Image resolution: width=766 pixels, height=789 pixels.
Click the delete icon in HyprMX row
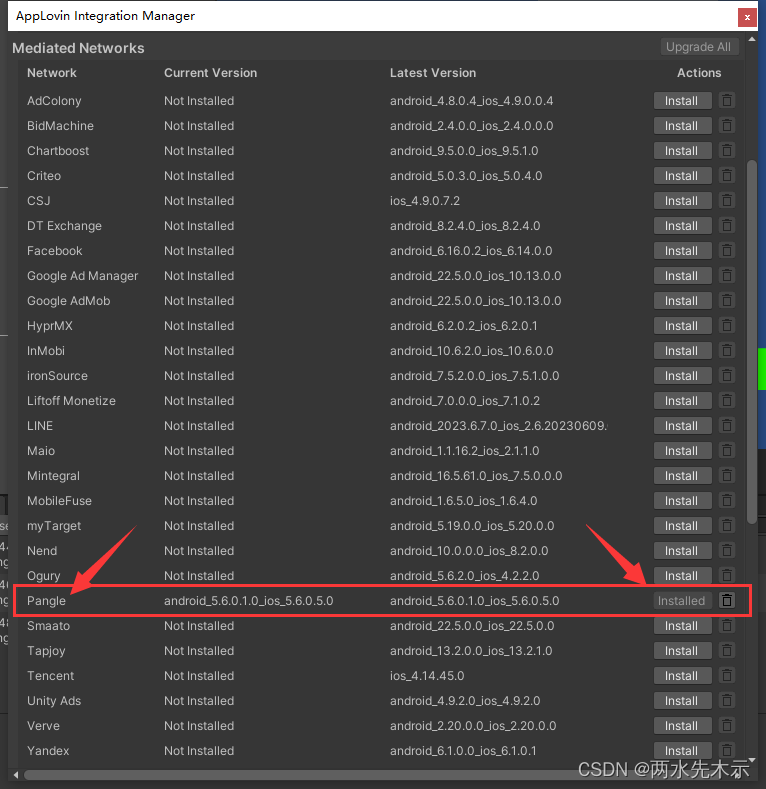pos(727,326)
